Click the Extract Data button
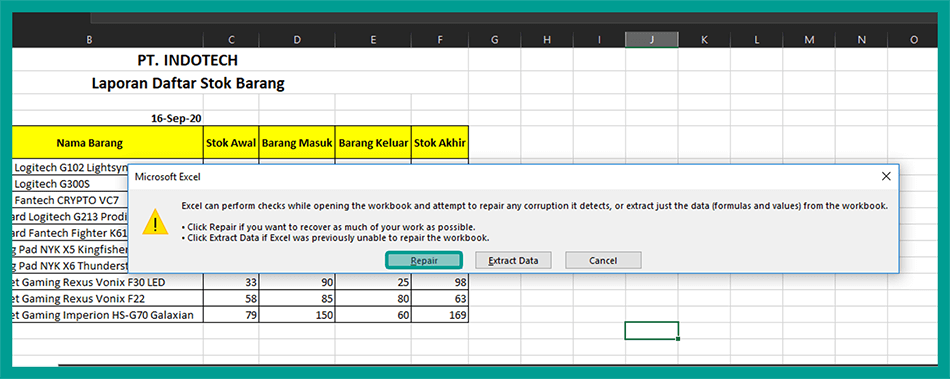Viewport: 950px width, 379px height. pos(513,260)
